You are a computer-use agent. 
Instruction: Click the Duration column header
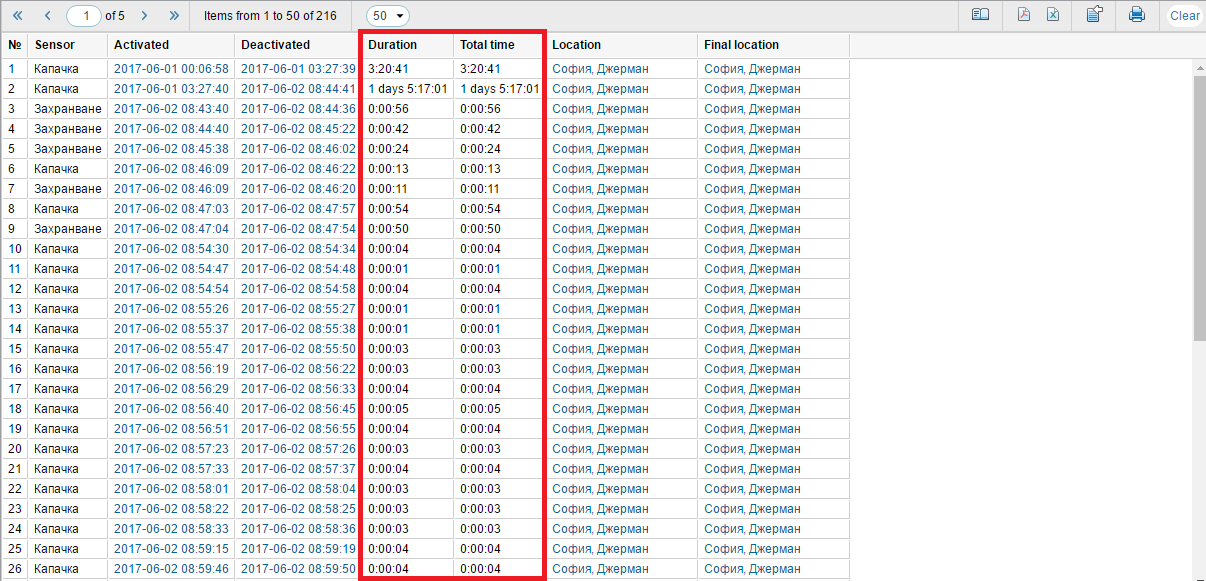[392, 45]
